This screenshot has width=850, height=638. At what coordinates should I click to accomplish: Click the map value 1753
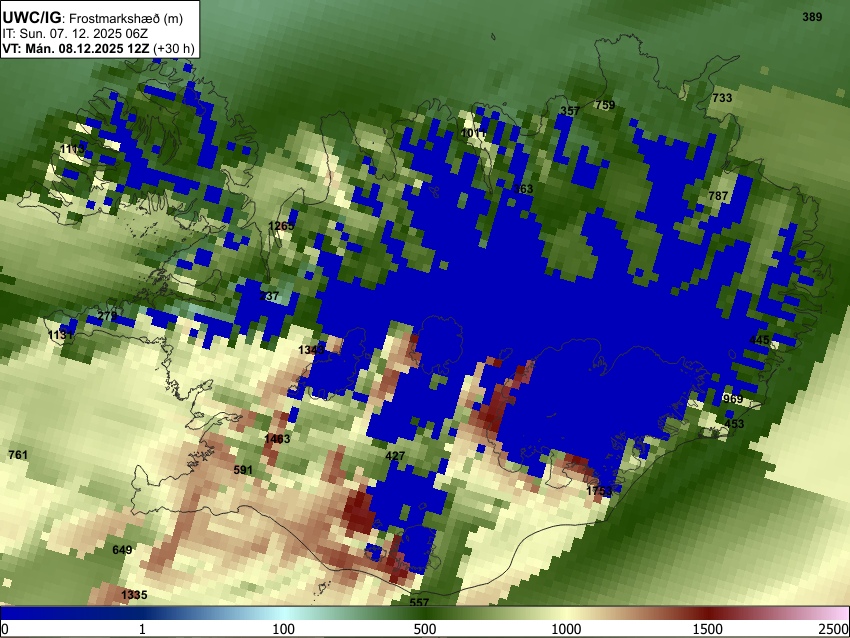(x=599, y=491)
